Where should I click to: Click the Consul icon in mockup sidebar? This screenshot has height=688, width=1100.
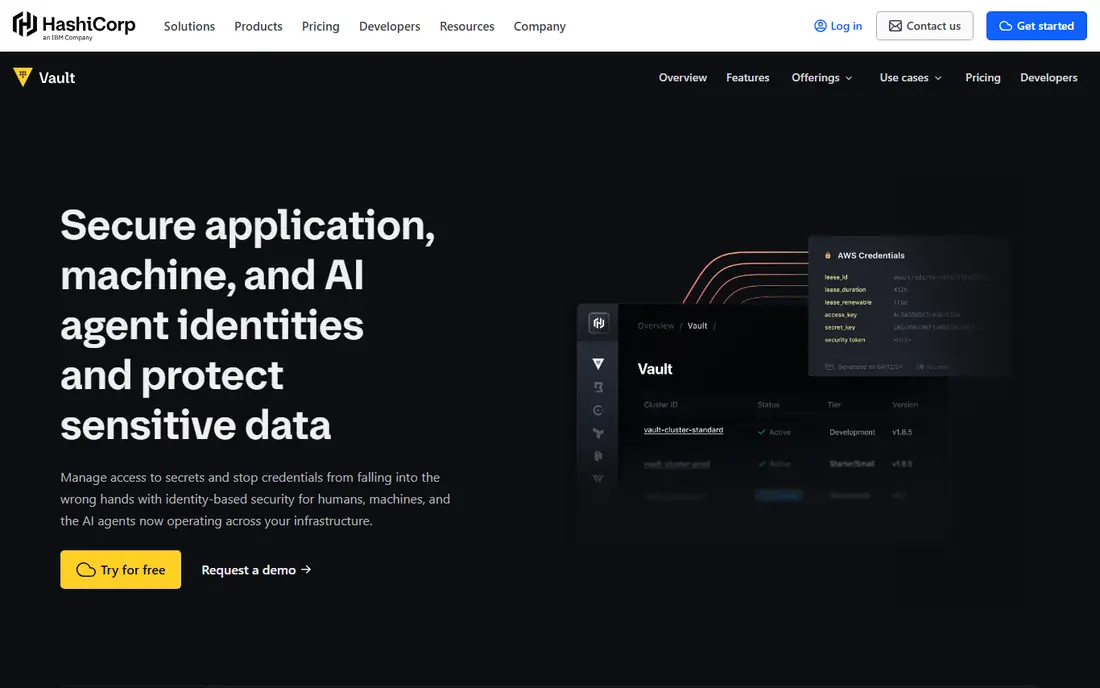pos(598,410)
